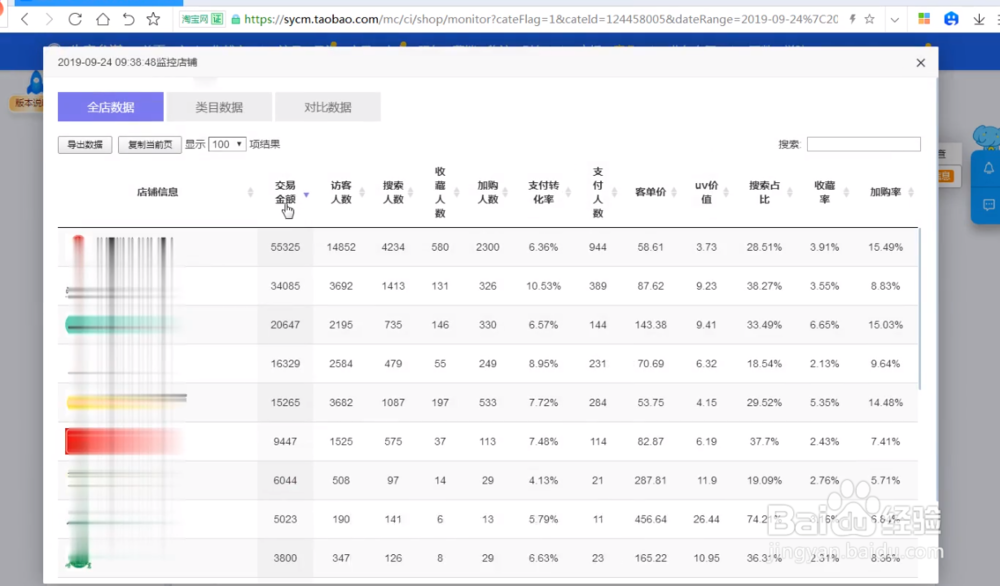Sort table by 访客人数 column header
1000x586 pixels.
[x=341, y=193]
